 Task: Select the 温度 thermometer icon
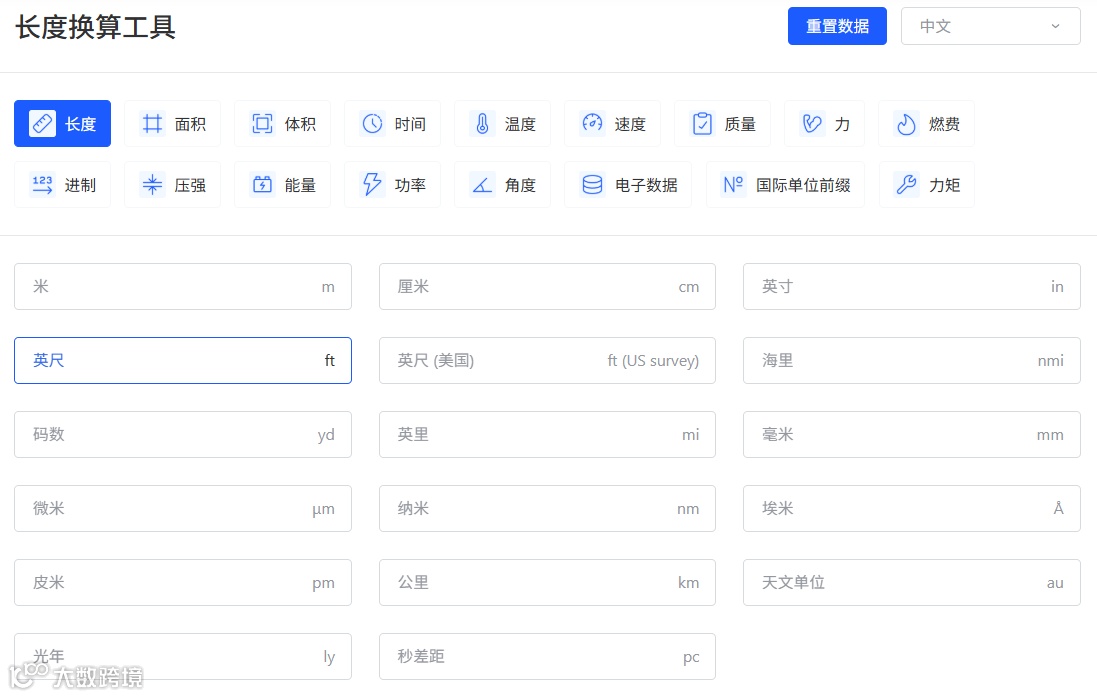tap(482, 124)
